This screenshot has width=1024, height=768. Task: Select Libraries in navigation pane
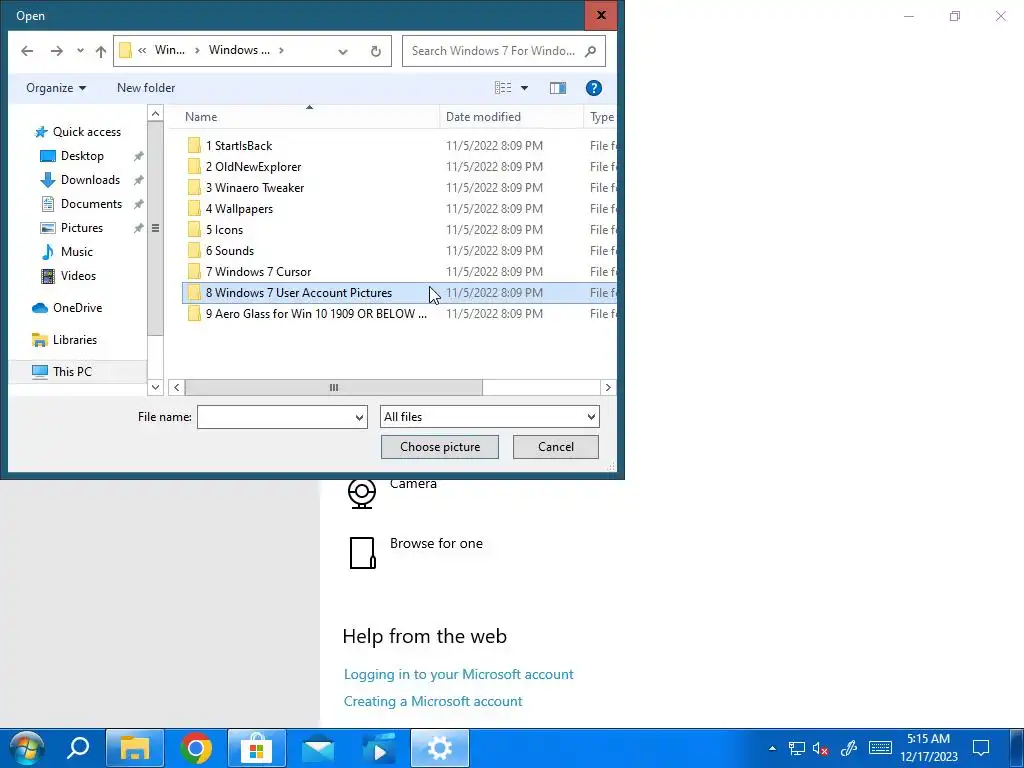pyautogui.click(x=74, y=340)
